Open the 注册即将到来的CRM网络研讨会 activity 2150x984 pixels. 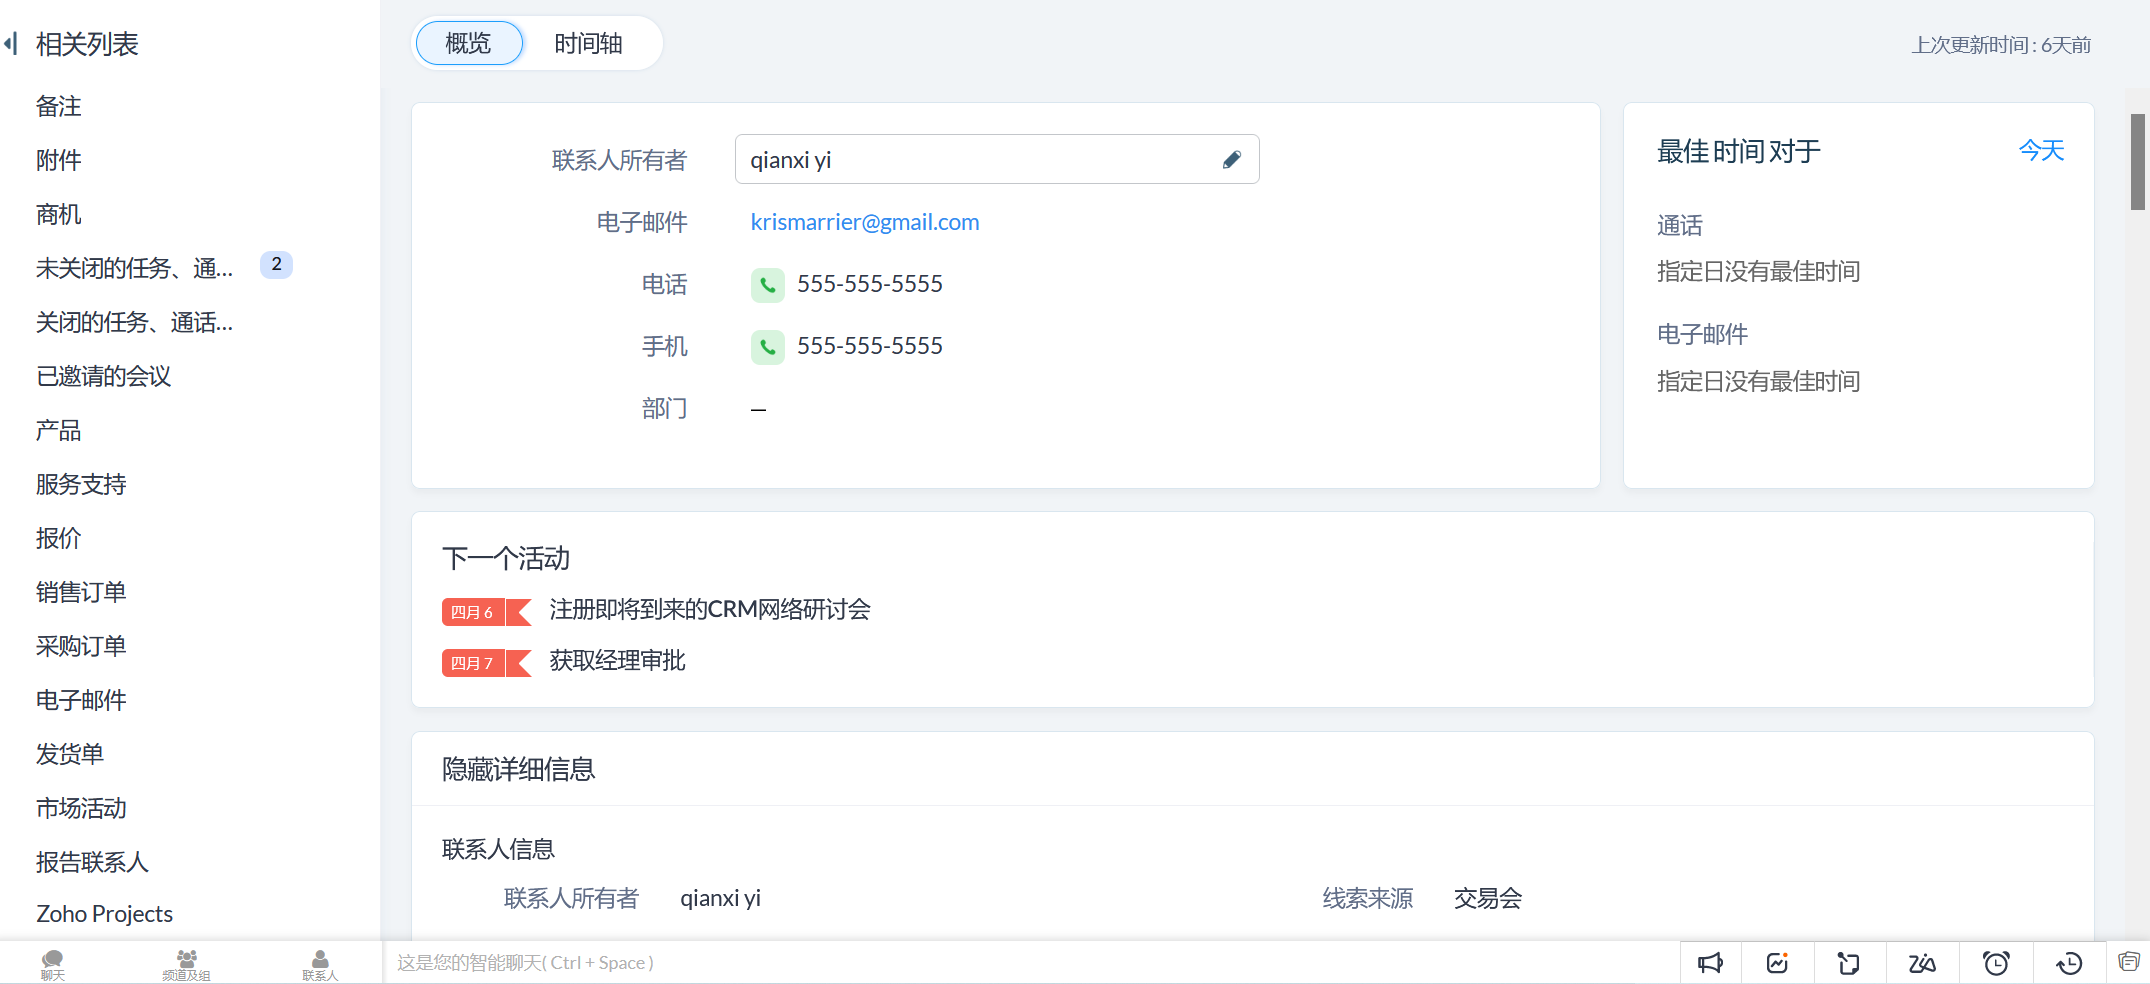coord(709,610)
